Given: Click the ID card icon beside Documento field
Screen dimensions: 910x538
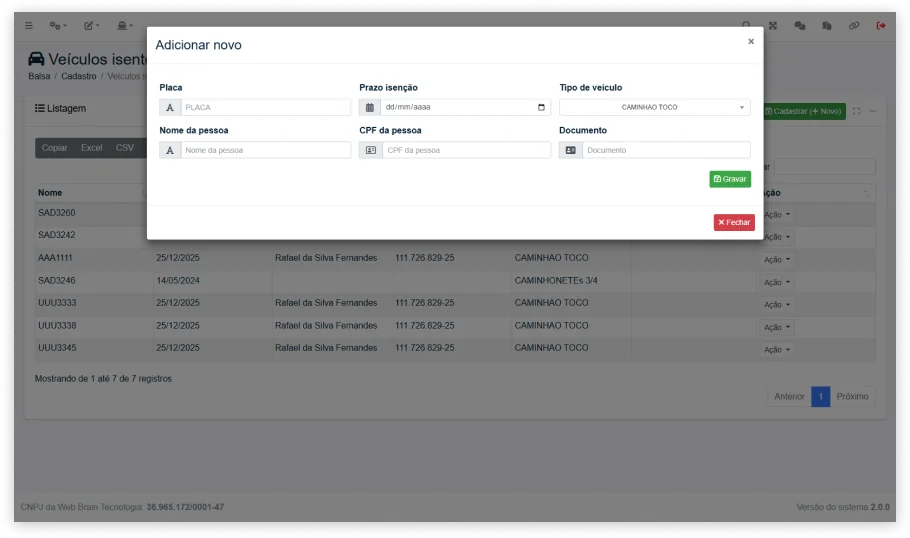Looking at the screenshot, I should pyautogui.click(x=571, y=150).
